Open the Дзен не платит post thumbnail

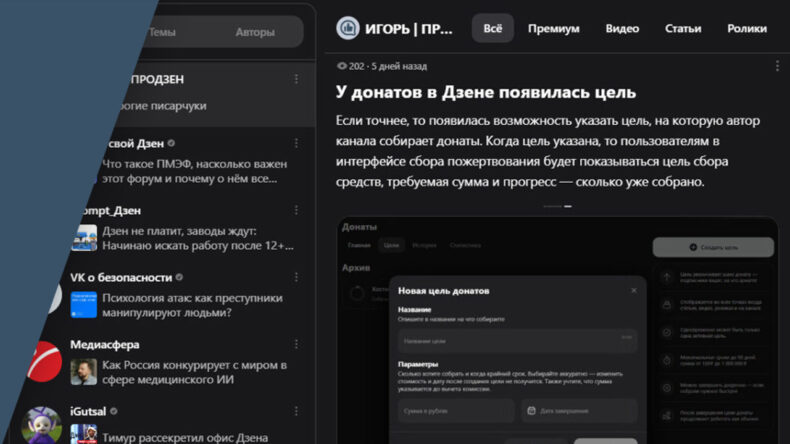(84, 238)
